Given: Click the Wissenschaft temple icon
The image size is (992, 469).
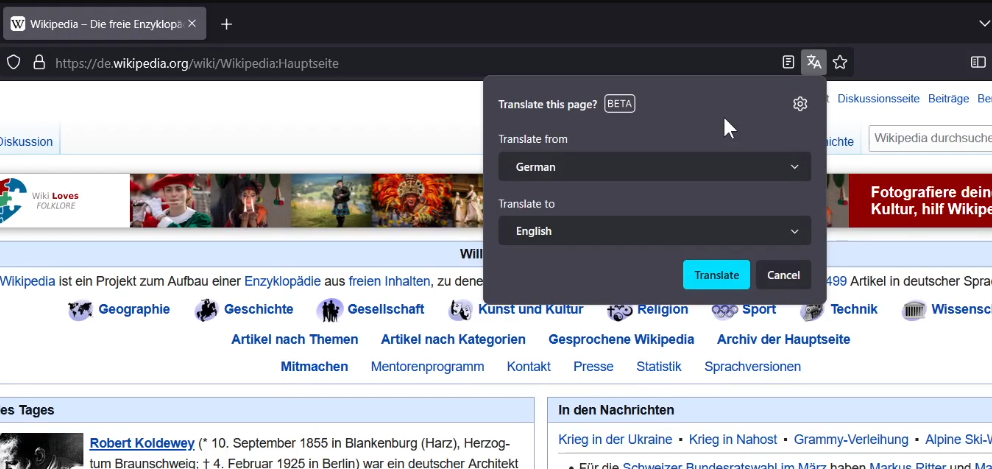Looking at the screenshot, I should pyautogui.click(x=914, y=310).
